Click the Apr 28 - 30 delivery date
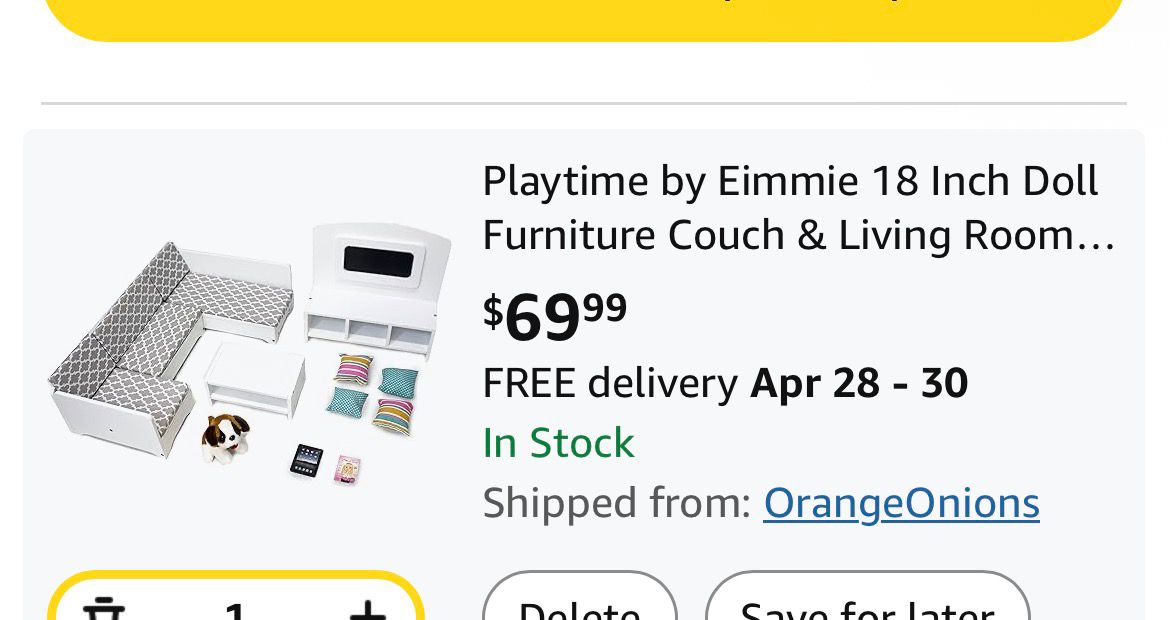 click(859, 383)
